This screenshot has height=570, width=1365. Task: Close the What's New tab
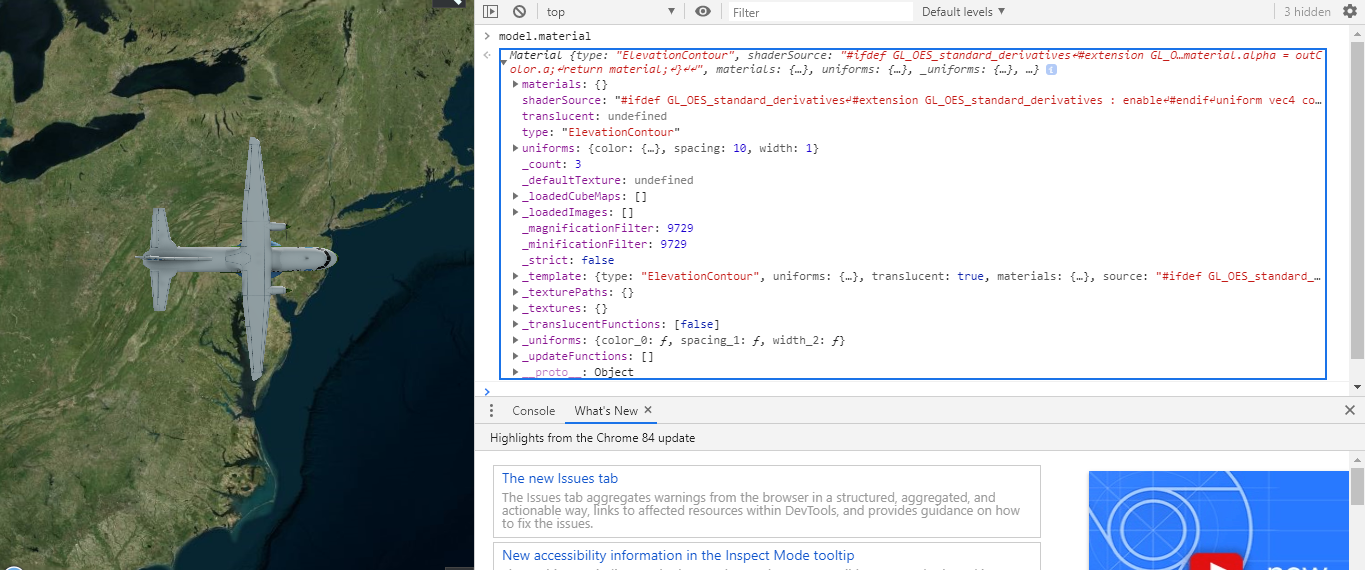(648, 410)
